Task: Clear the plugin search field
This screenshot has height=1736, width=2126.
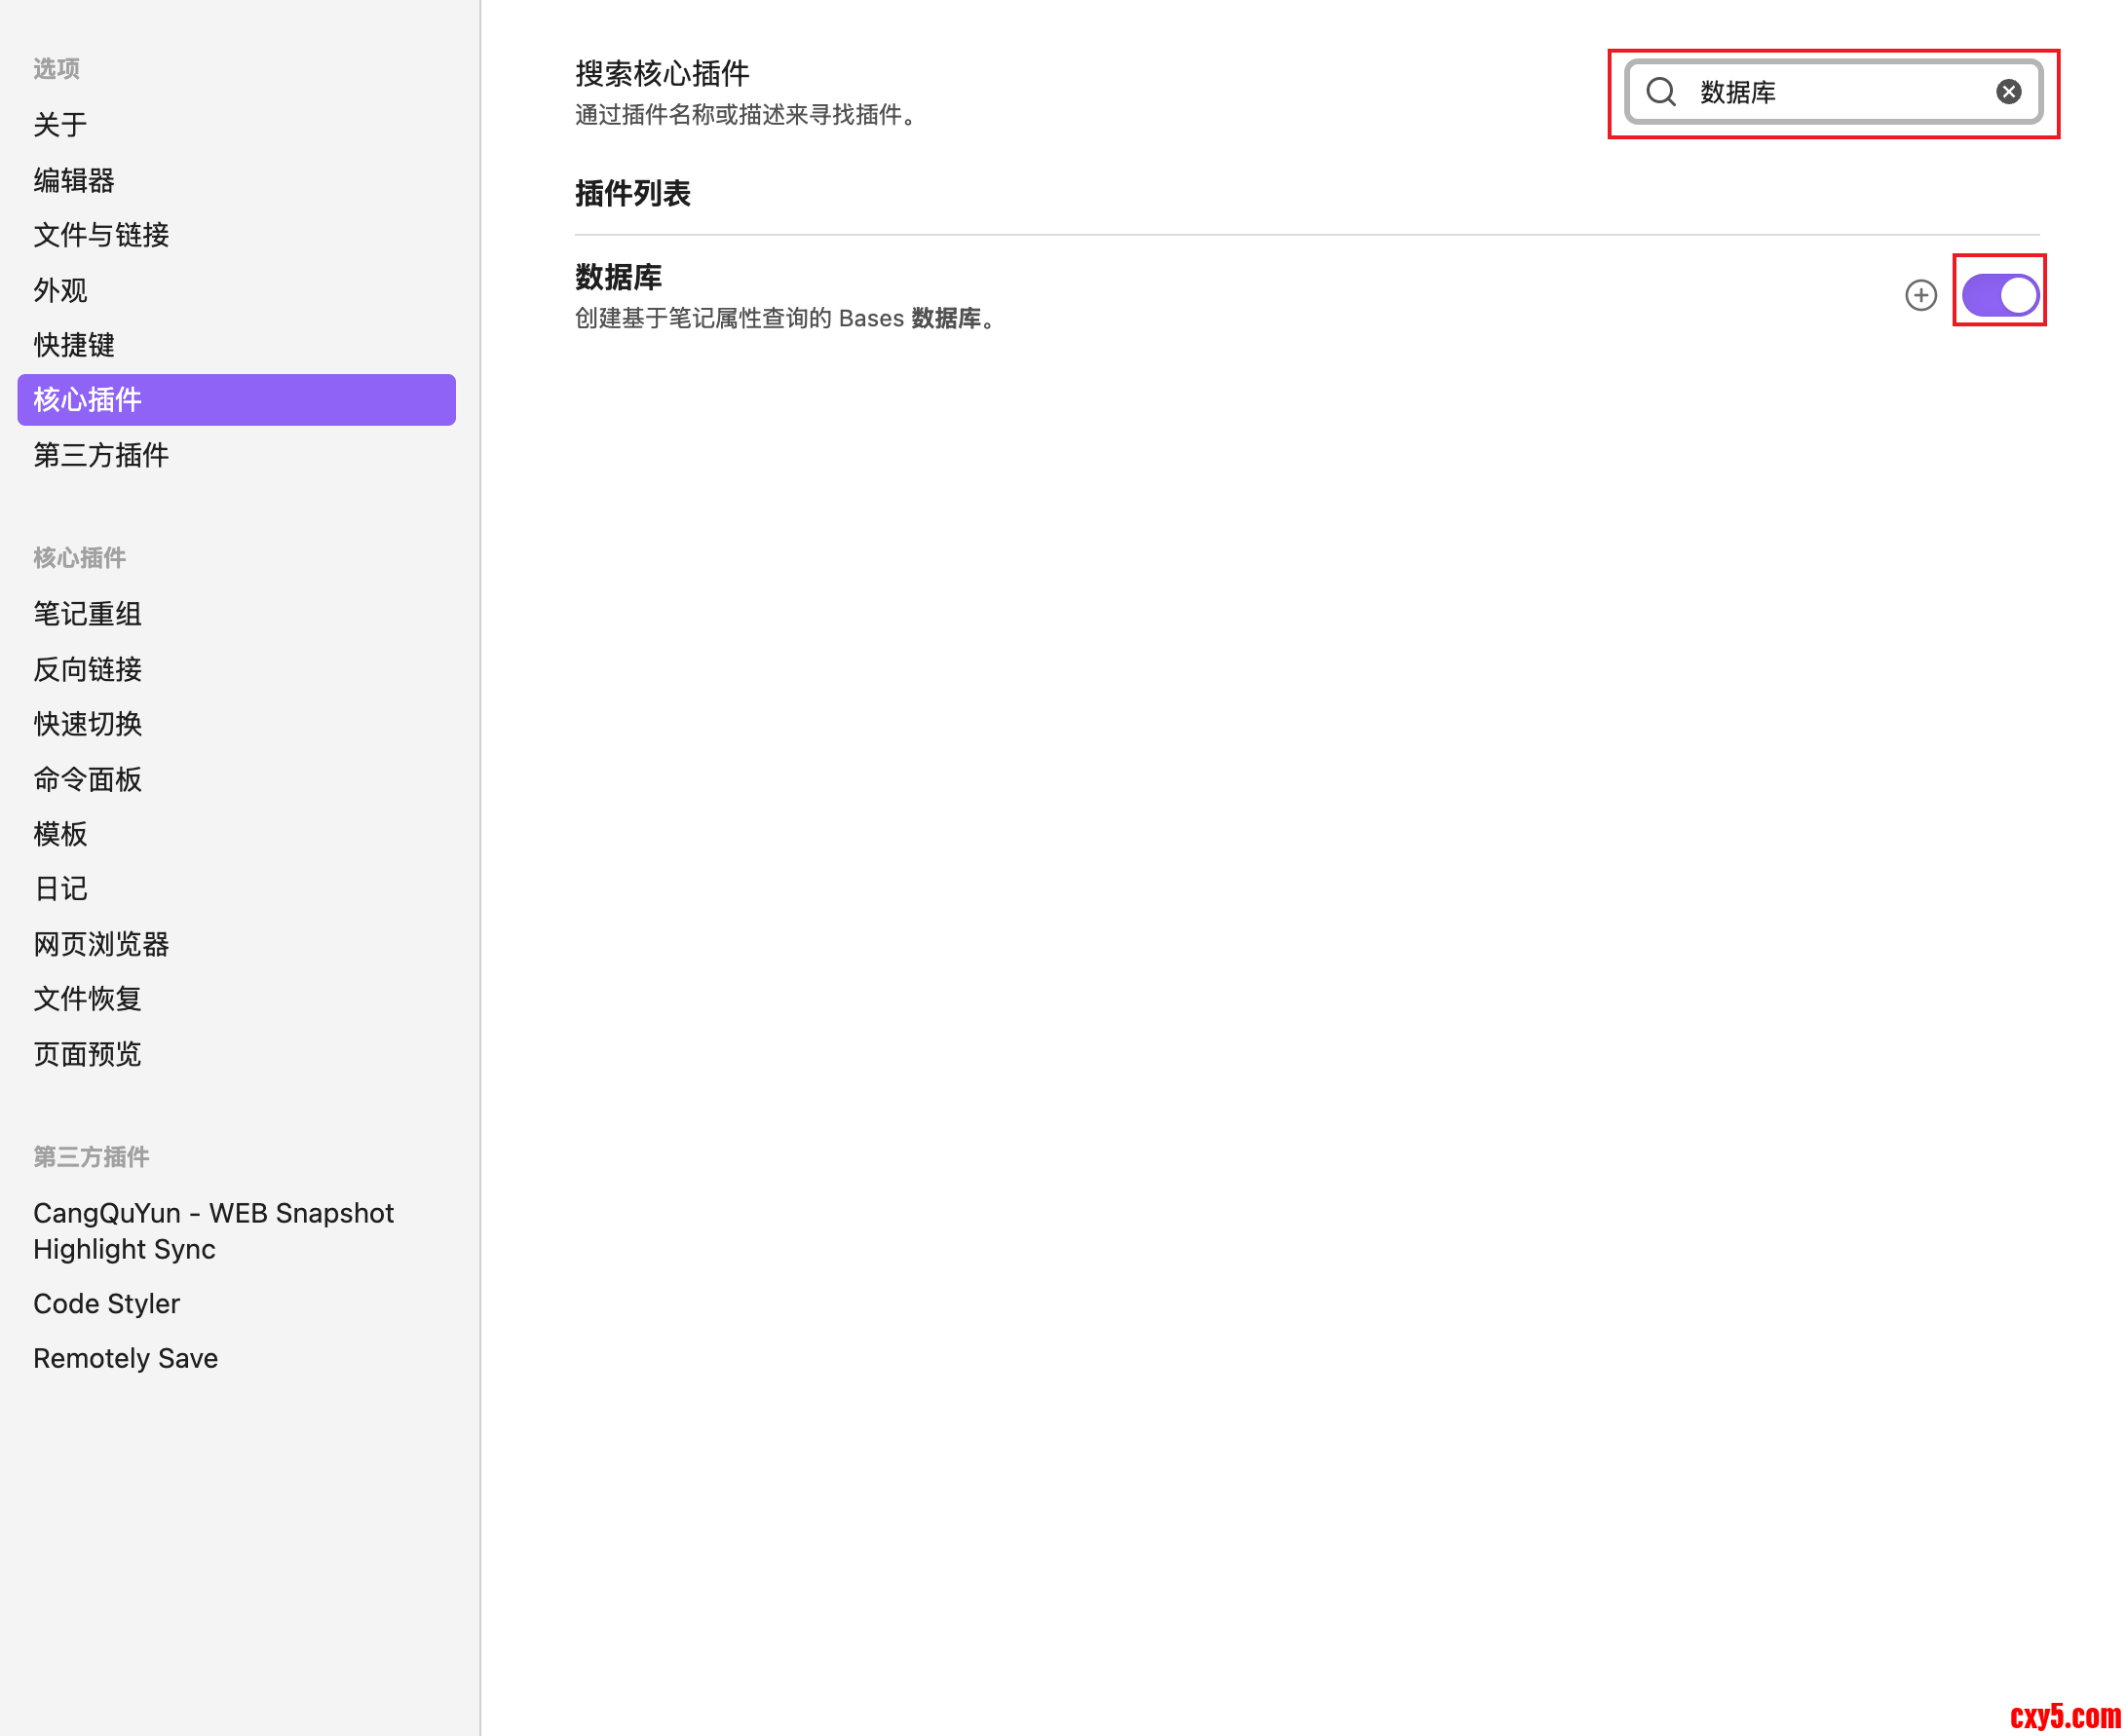Action: tap(2008, 92)
